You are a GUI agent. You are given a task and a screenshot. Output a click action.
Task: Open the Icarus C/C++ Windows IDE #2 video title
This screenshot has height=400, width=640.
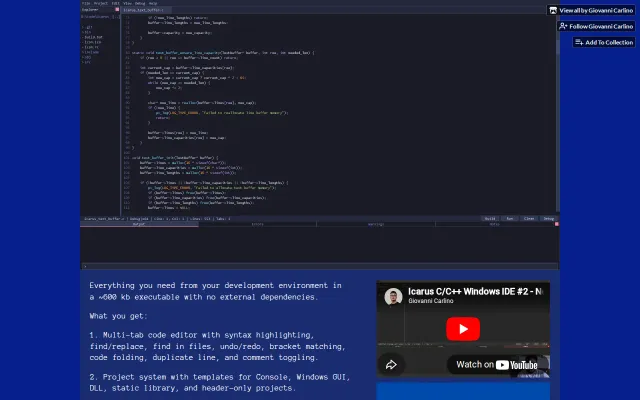click(x=476, y=291)
